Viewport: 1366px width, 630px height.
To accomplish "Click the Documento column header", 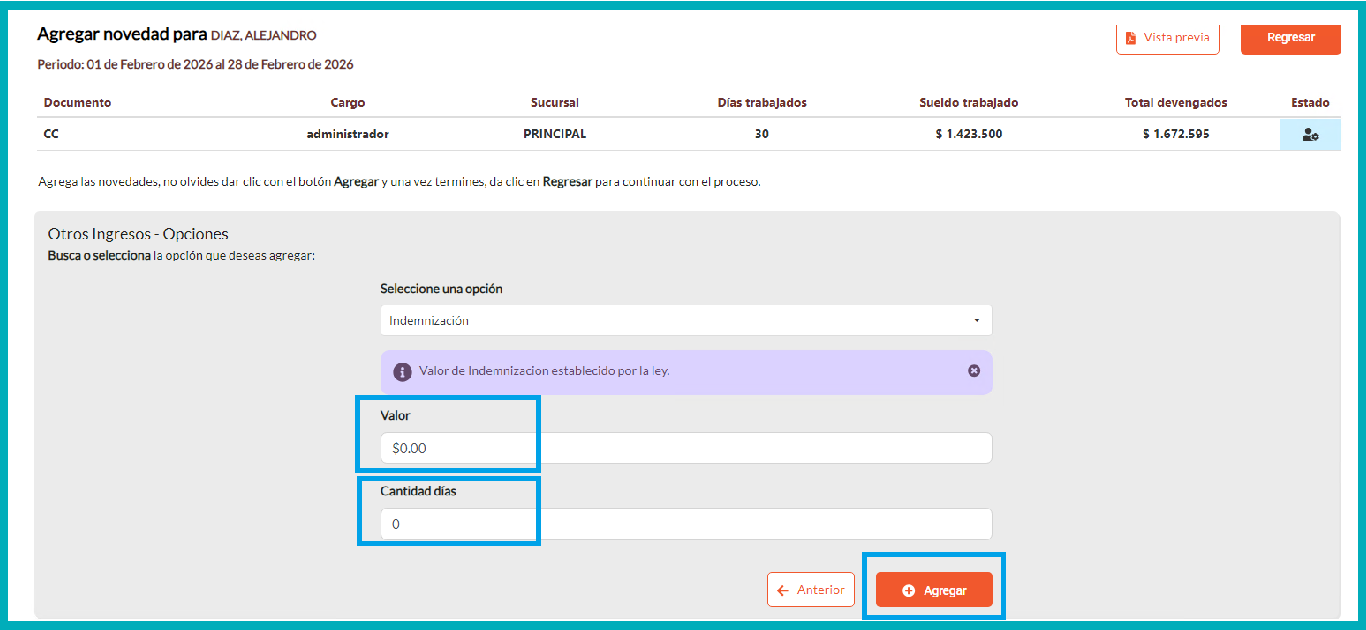I will pos(78,103).
